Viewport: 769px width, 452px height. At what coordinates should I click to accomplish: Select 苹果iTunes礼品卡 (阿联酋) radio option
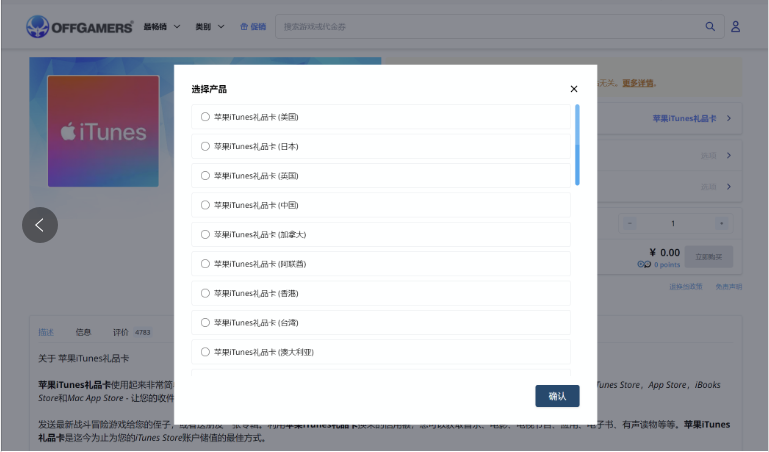coord(205,264)
